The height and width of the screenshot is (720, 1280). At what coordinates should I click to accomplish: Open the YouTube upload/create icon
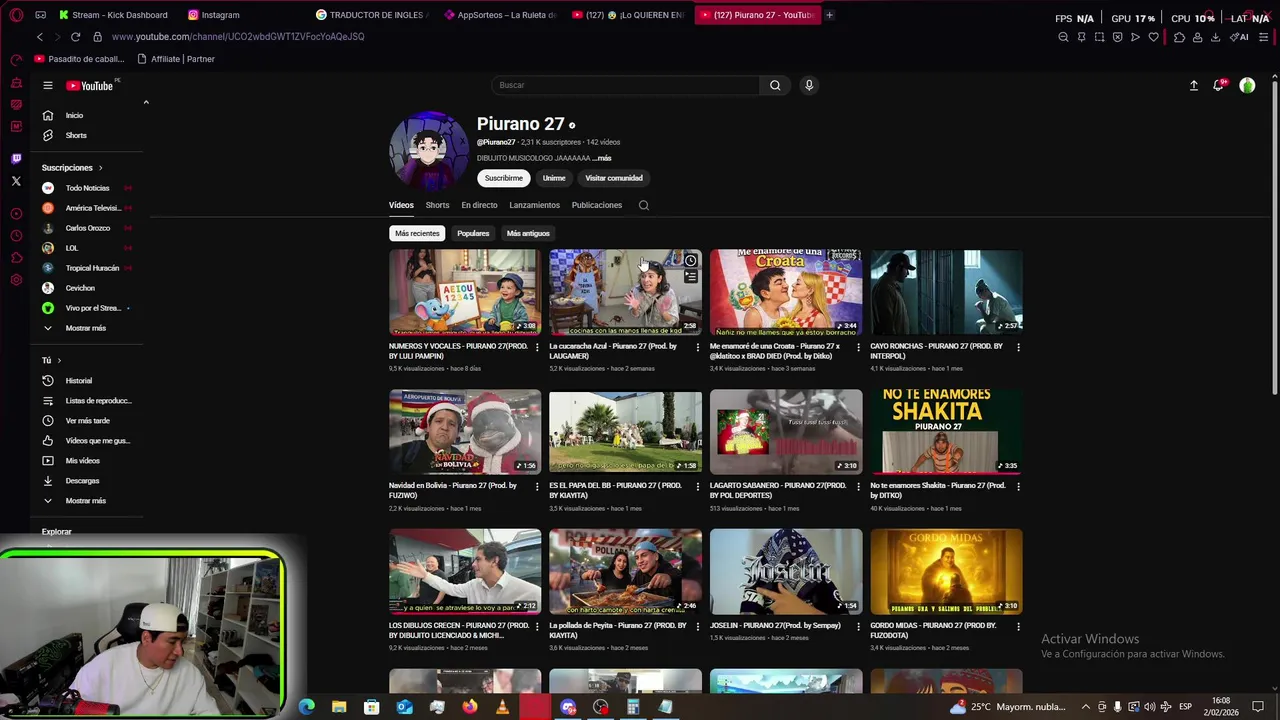pyautogui.click(x=1193, y=86)
